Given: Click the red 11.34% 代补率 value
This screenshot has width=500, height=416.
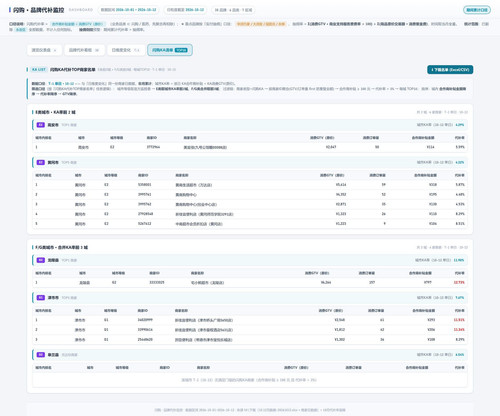Looking at the screenshot, I should (x=459, y=330).
